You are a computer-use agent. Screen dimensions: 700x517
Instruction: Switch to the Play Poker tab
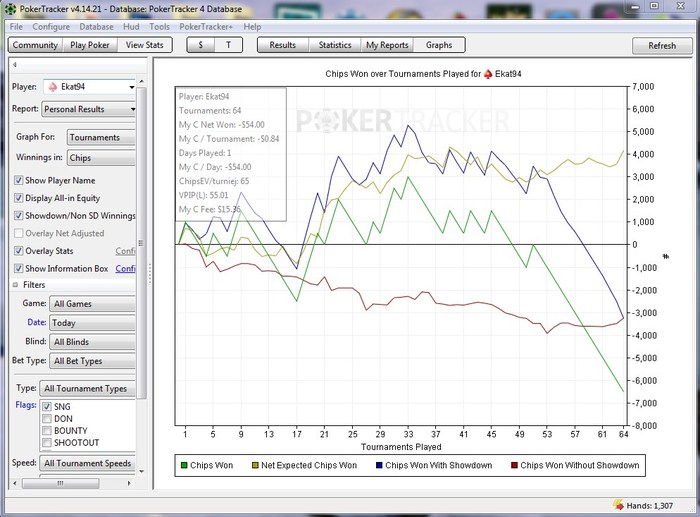(x=90, y=45)
